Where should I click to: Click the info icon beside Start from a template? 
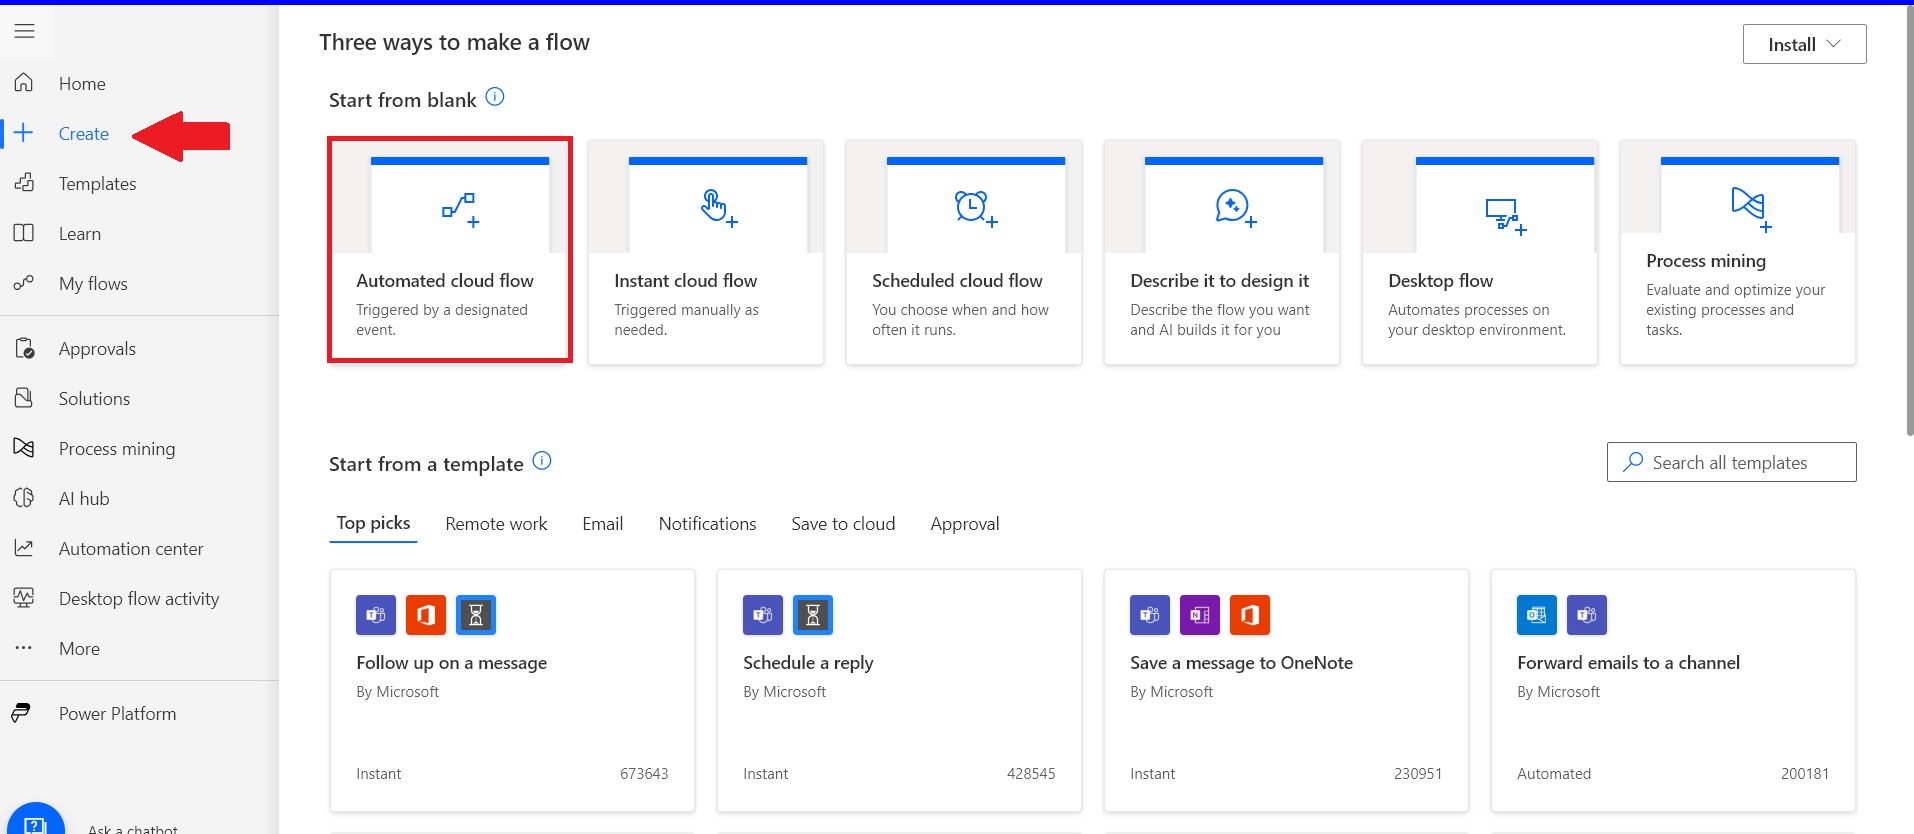click(542, 461)
